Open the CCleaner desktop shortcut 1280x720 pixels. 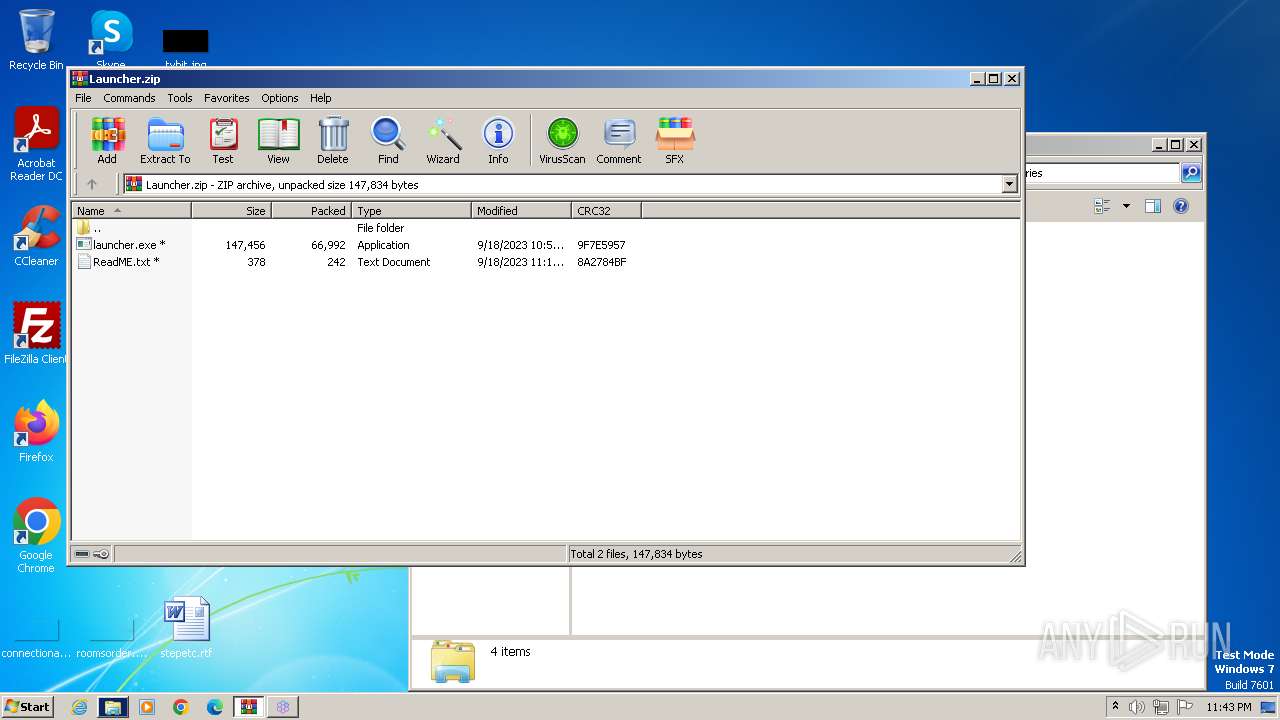(x=36, y=236)
